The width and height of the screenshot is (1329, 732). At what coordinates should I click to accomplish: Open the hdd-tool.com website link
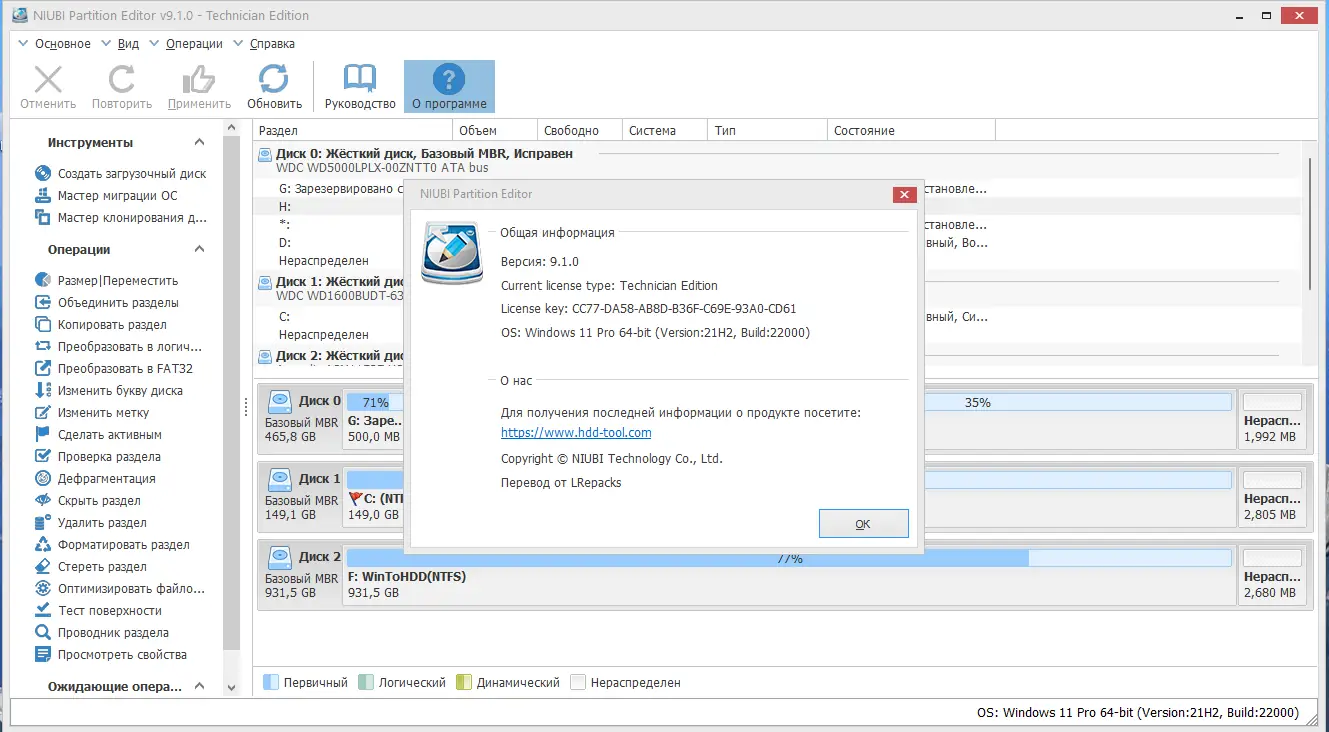(574, 432)
